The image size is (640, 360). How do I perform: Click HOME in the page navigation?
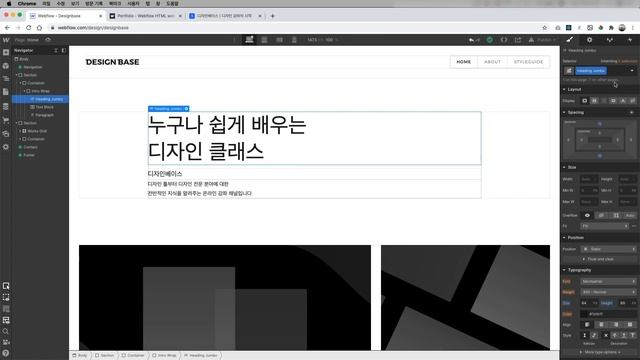464,62
